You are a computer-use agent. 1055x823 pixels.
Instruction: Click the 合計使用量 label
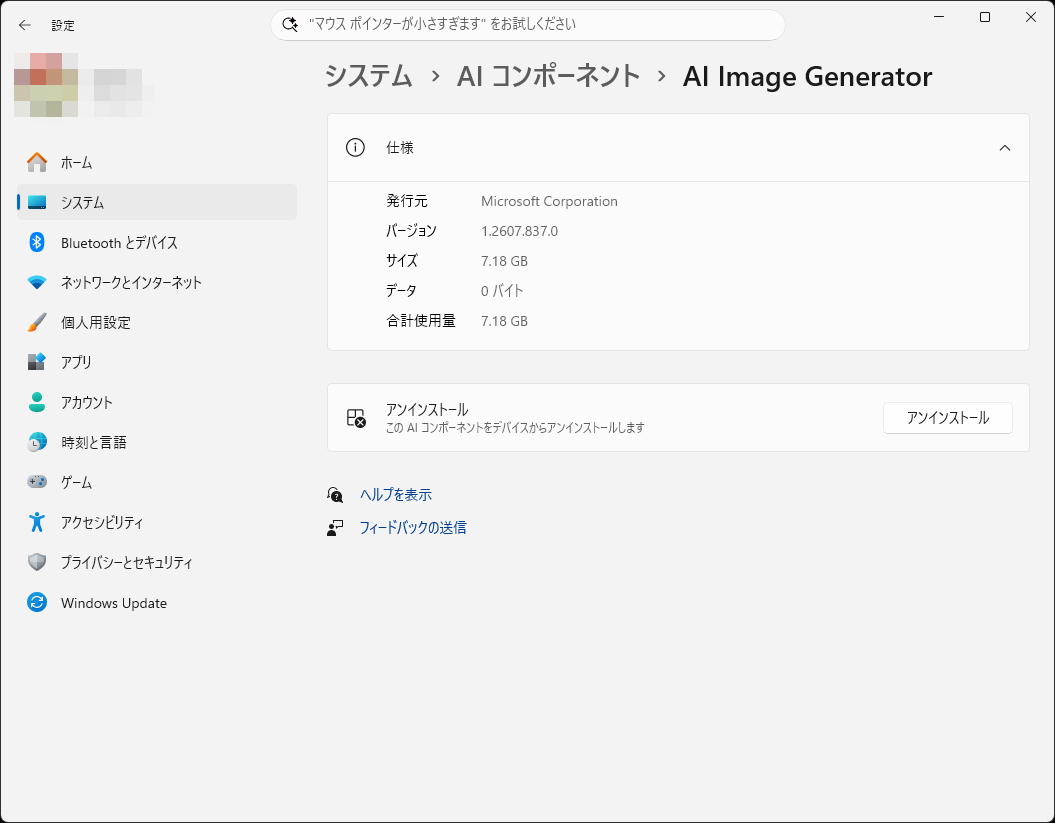pos(421,321)
